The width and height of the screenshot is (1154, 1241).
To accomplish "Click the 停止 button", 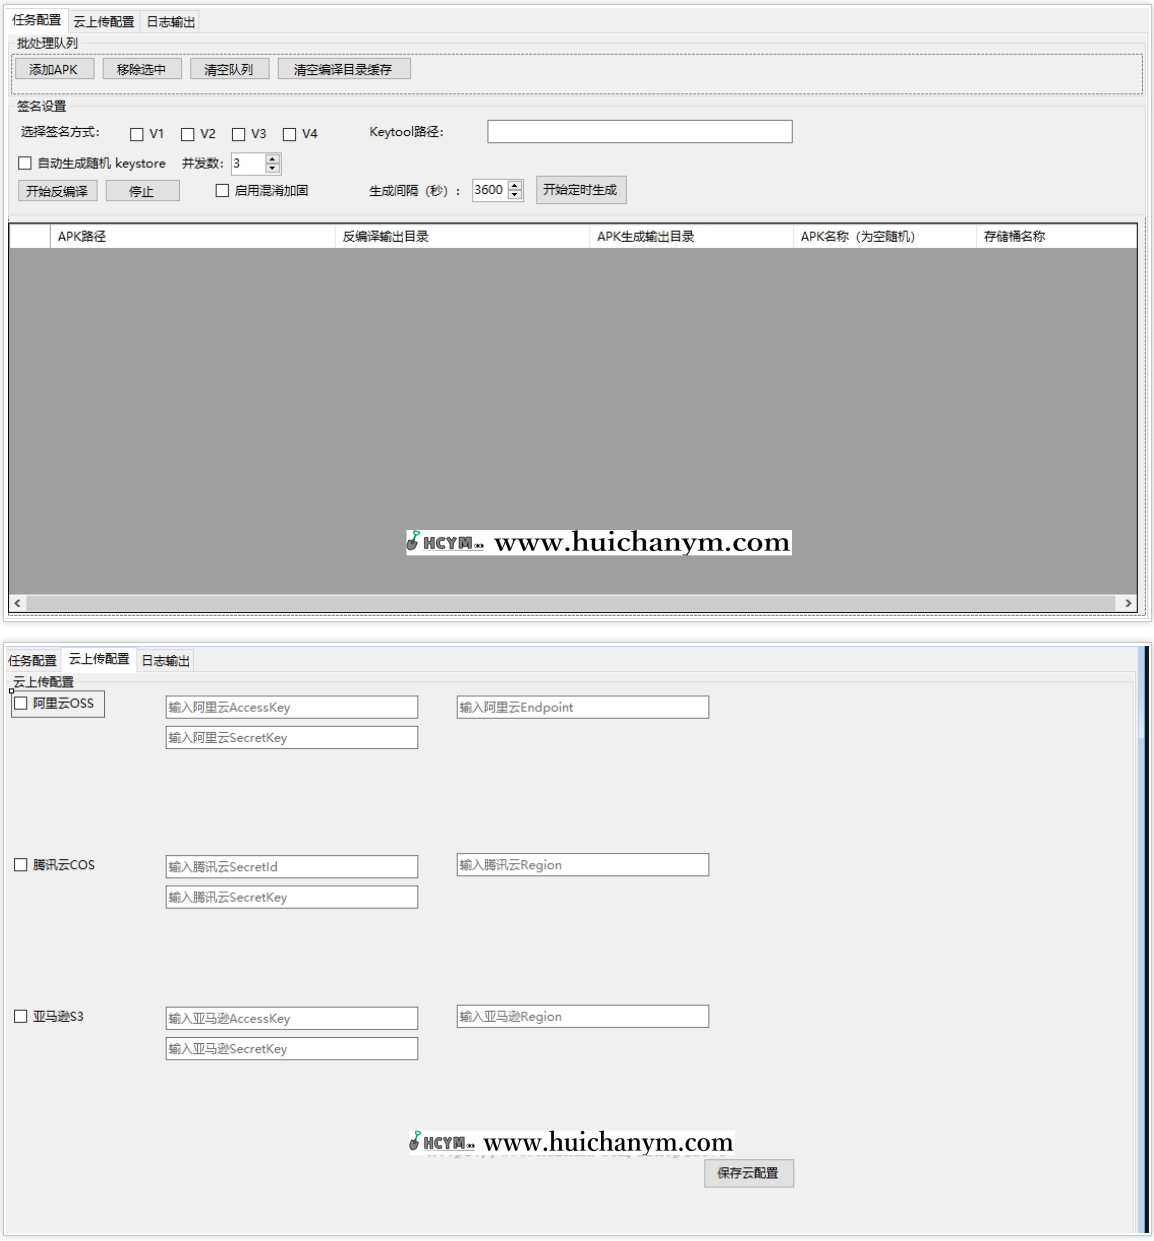I will [142, 191].
